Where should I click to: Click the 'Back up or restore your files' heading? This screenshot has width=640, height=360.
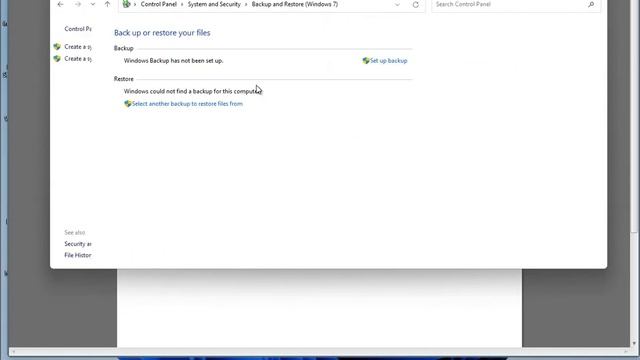[x=162, y=33]
